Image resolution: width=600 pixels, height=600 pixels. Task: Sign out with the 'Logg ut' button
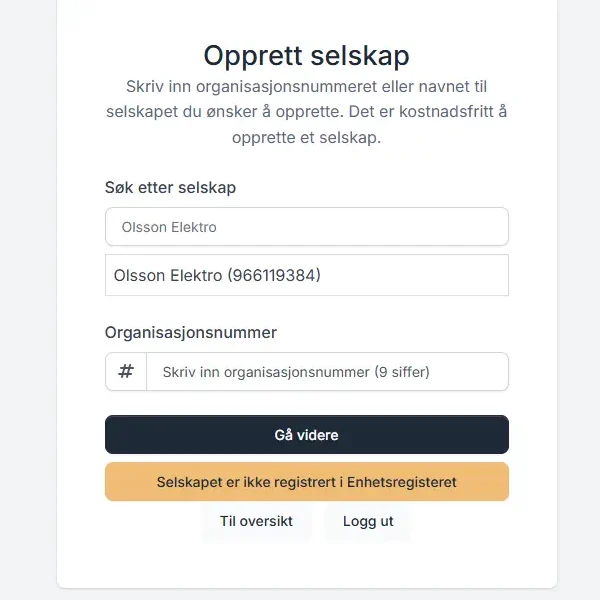368,521
